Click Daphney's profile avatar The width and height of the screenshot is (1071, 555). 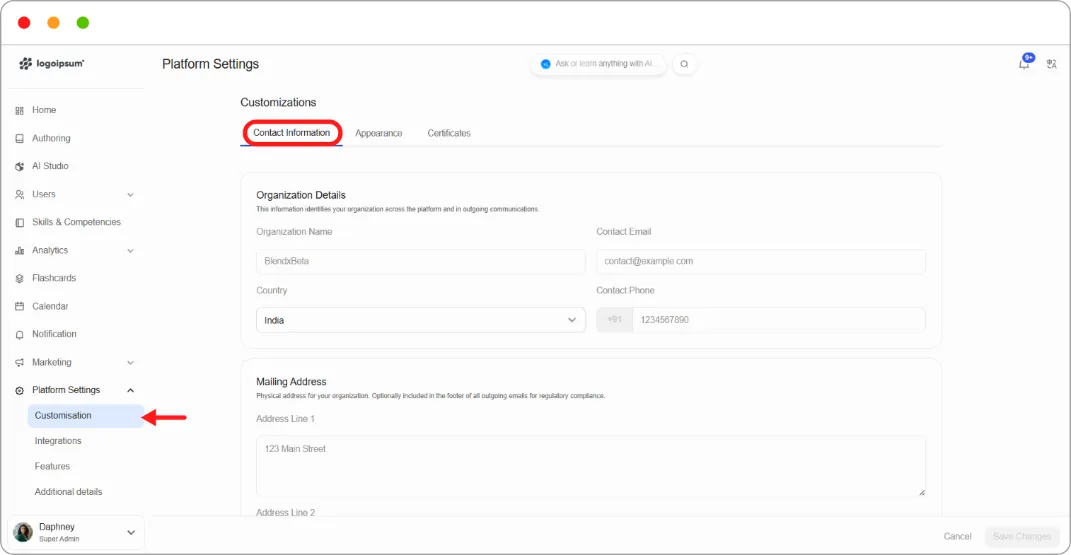tap(23, 532)
